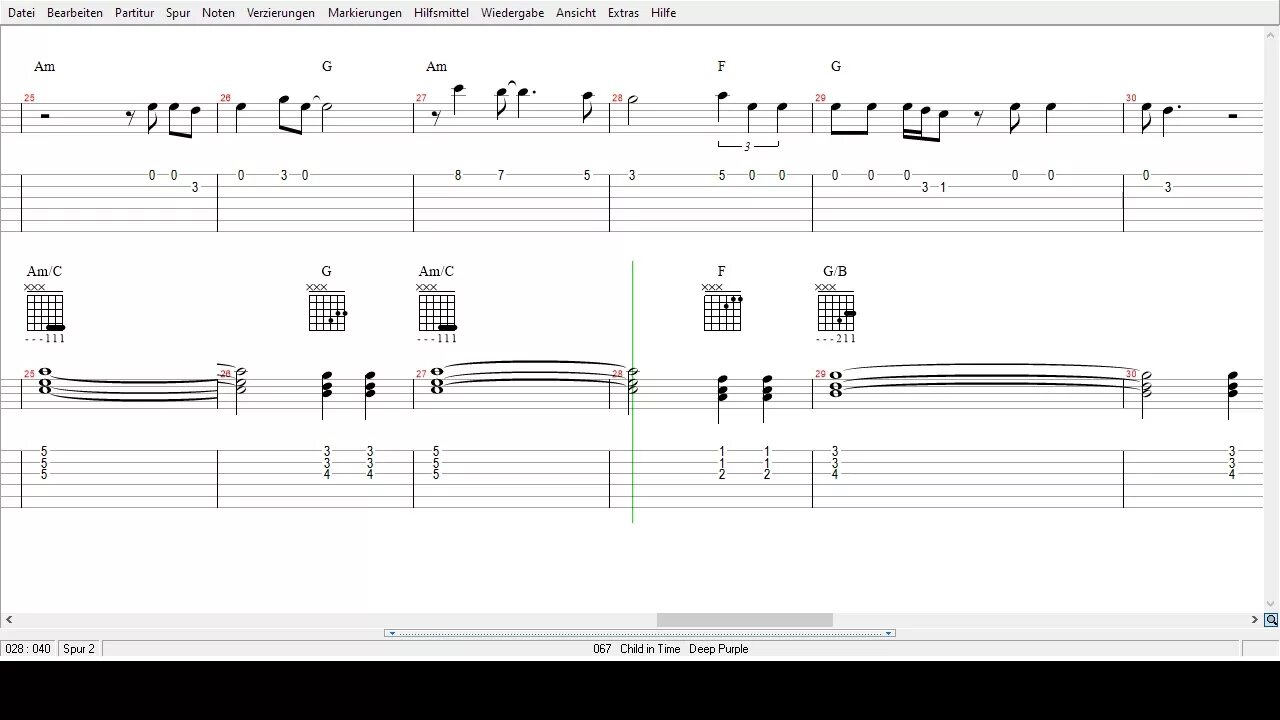Click the left marker of the dotted range bar
Viewport: 1280px width, 720px height.
pos(392,633)
